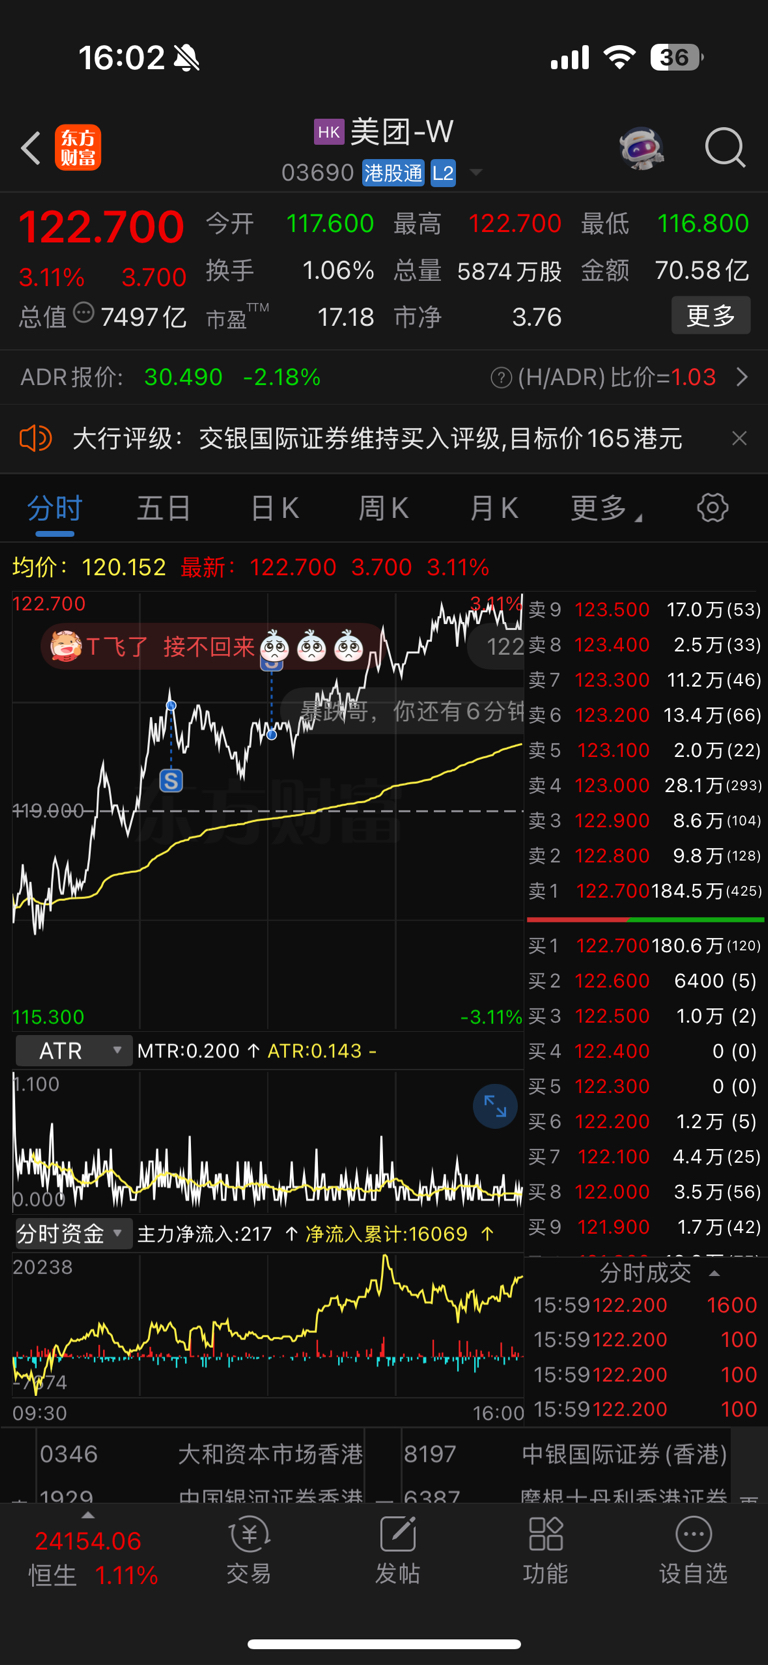769x1665 pixels.
Task: Dismiss the rating news banner
Action: (739, 438)
